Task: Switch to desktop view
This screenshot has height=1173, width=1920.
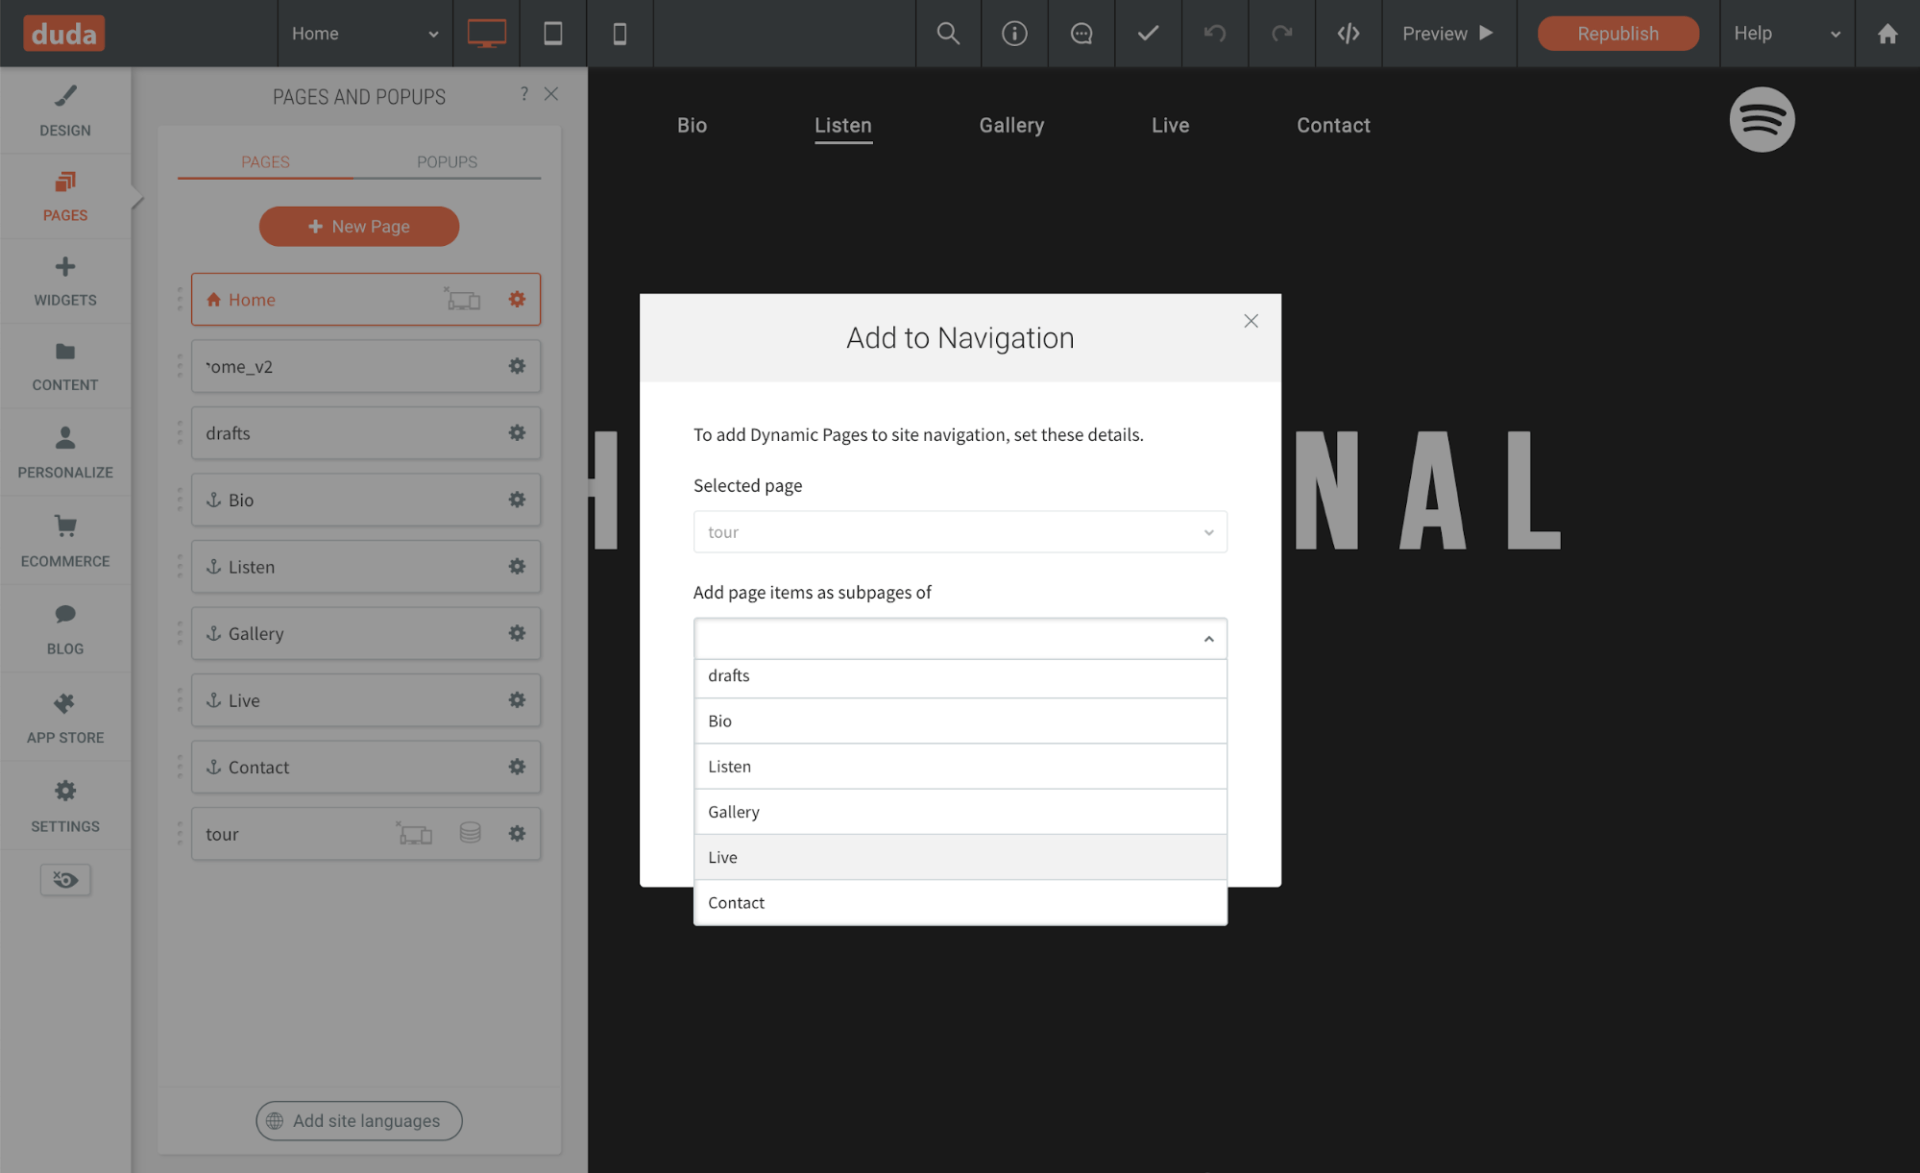Action: (487, 33)
